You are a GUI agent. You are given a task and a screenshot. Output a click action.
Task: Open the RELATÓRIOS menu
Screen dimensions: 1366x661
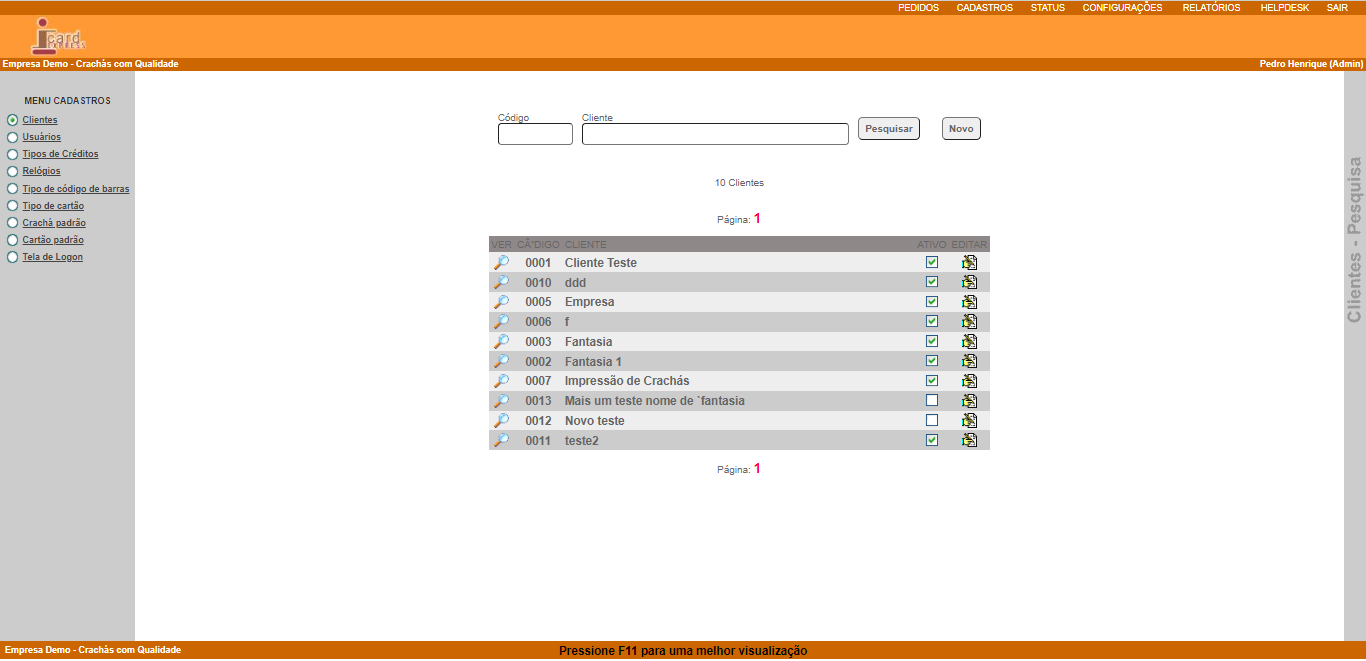pos(1211,8)
